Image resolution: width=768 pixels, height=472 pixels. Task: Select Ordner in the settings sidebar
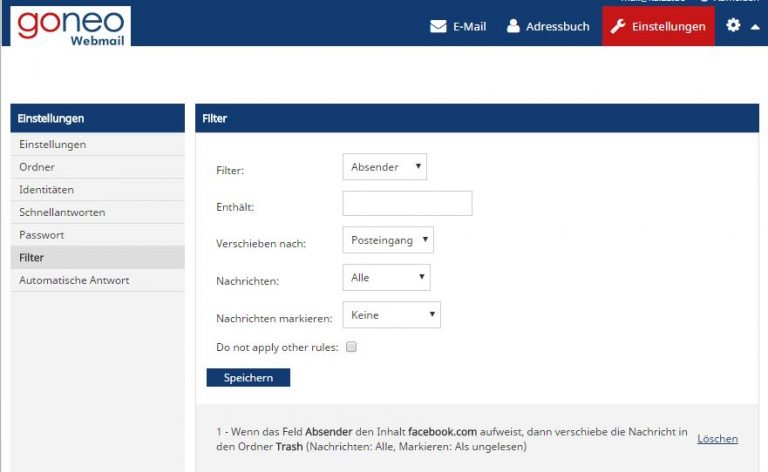coord(97,167)
